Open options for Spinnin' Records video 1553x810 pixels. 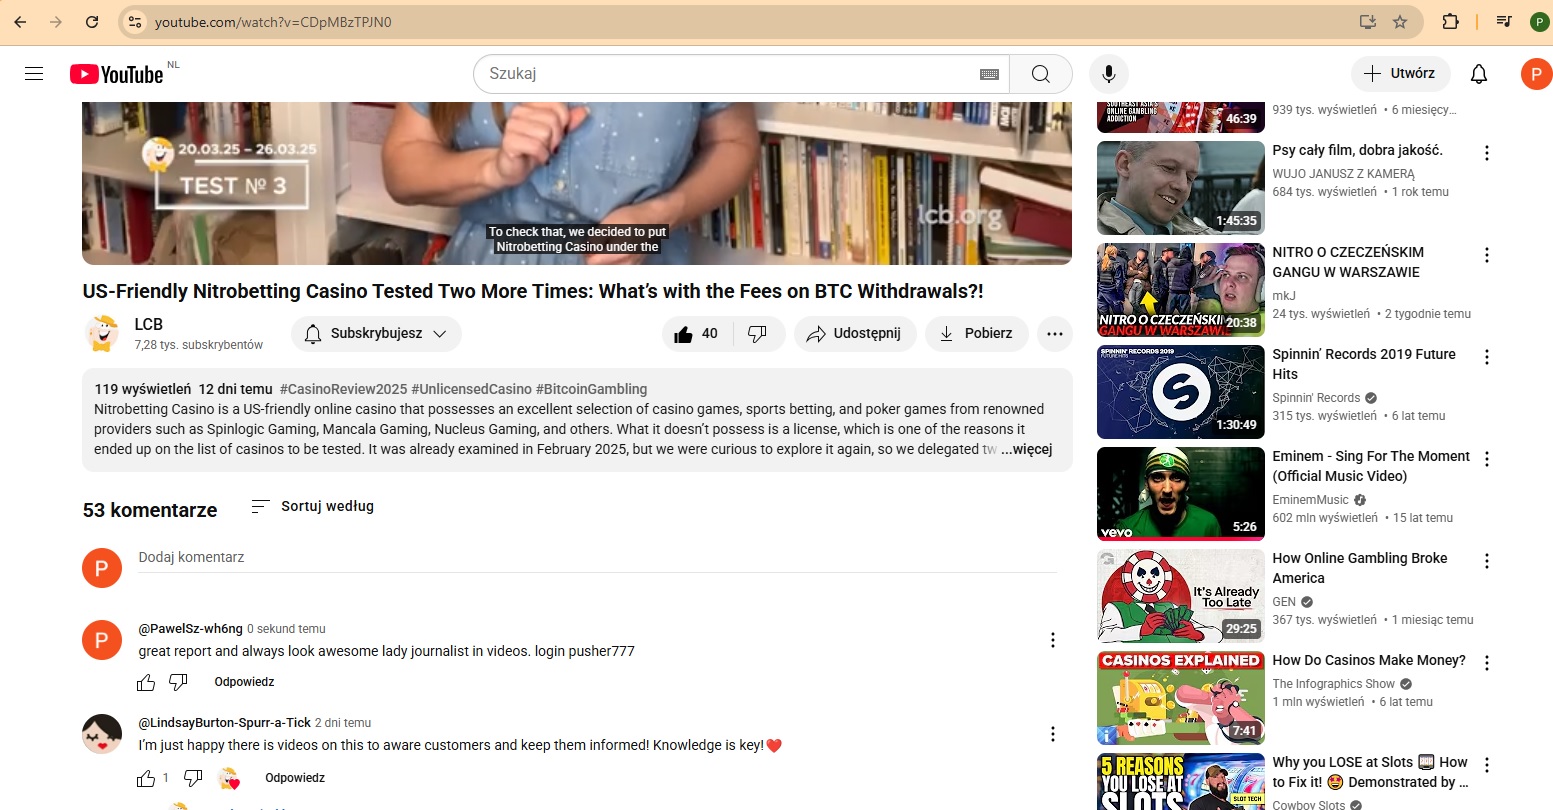[x=1487, y=357]
